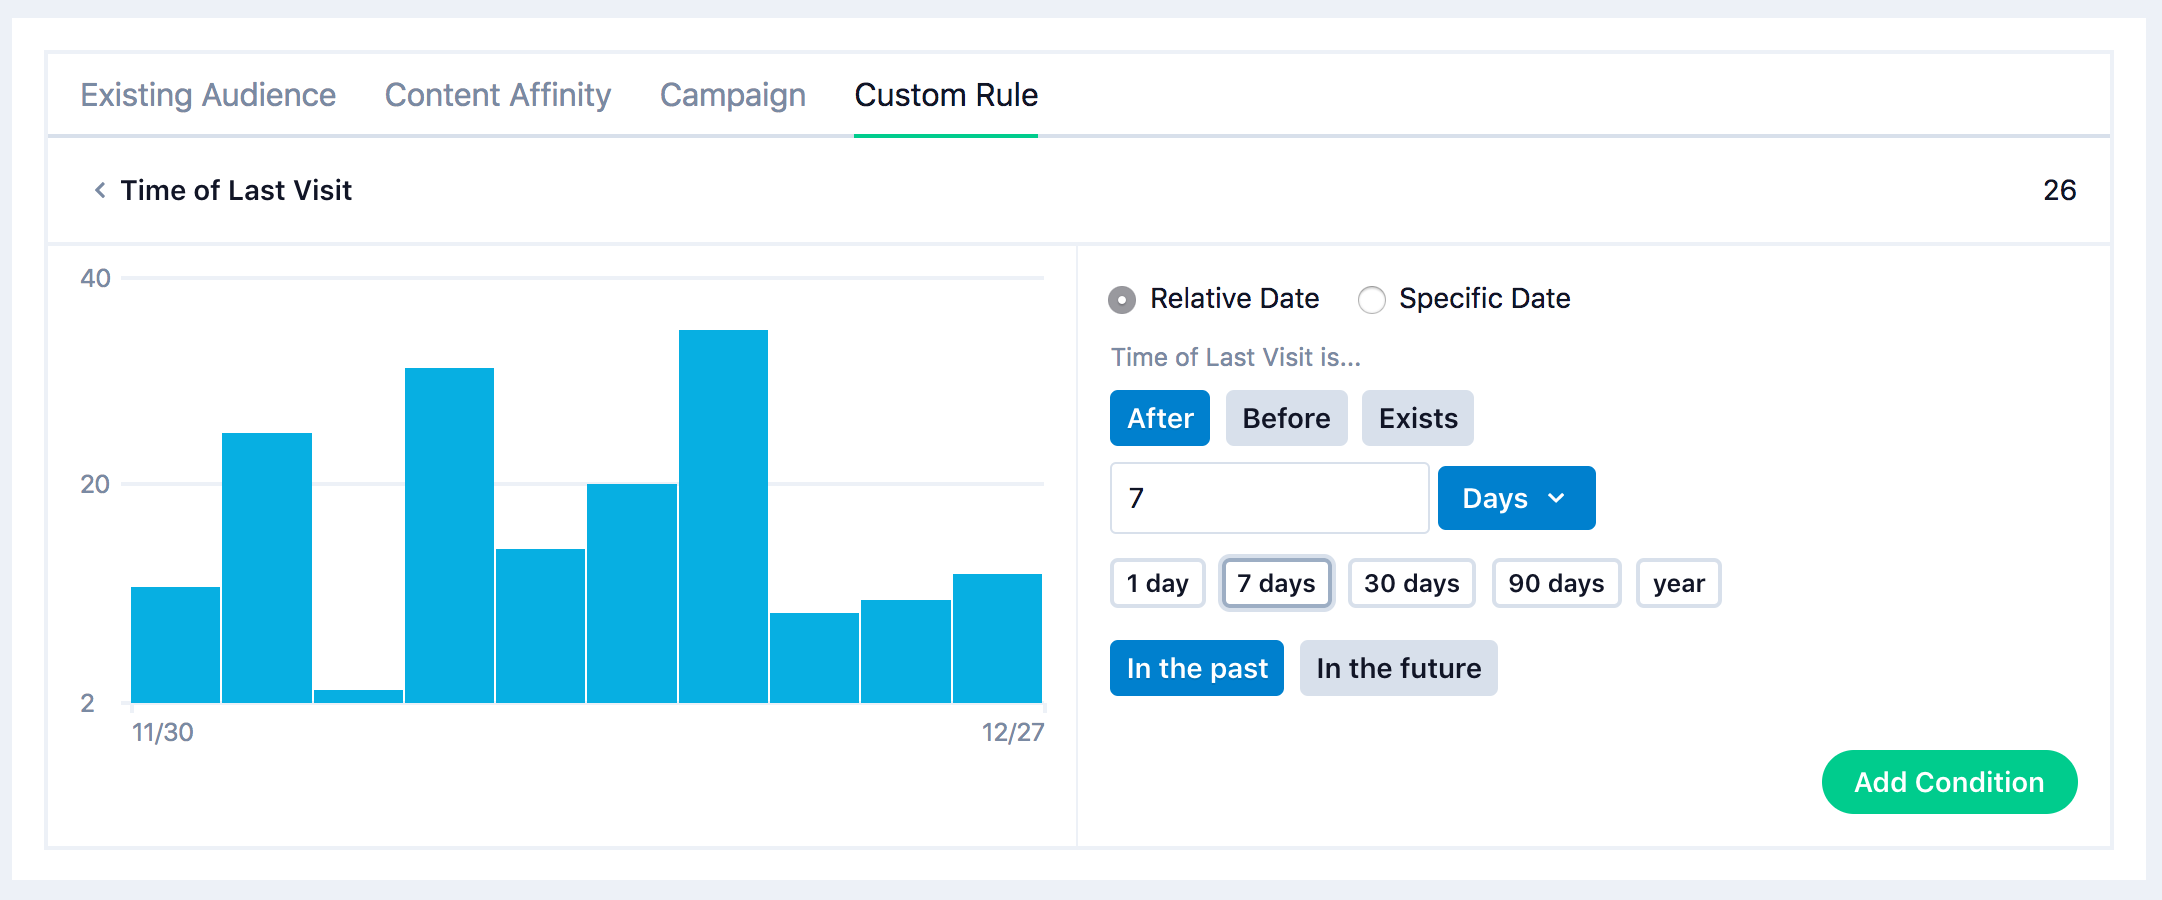This screenshot has height=900, width=2162.
Task: Click the back chevron beside Time of Last Visit
Action: (x=100, y=190)
